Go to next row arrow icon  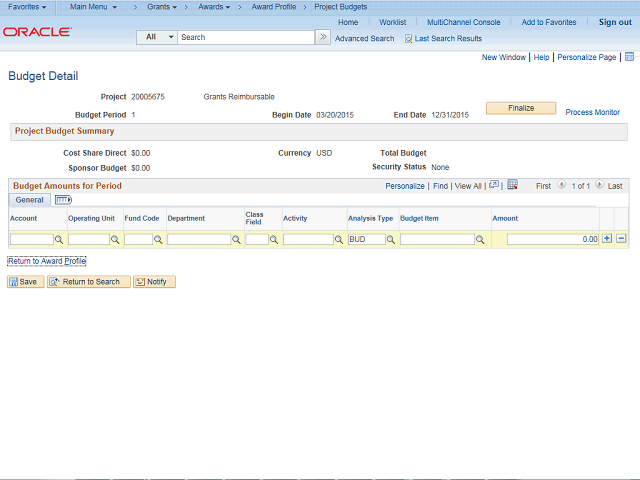[x=599, y=185]
